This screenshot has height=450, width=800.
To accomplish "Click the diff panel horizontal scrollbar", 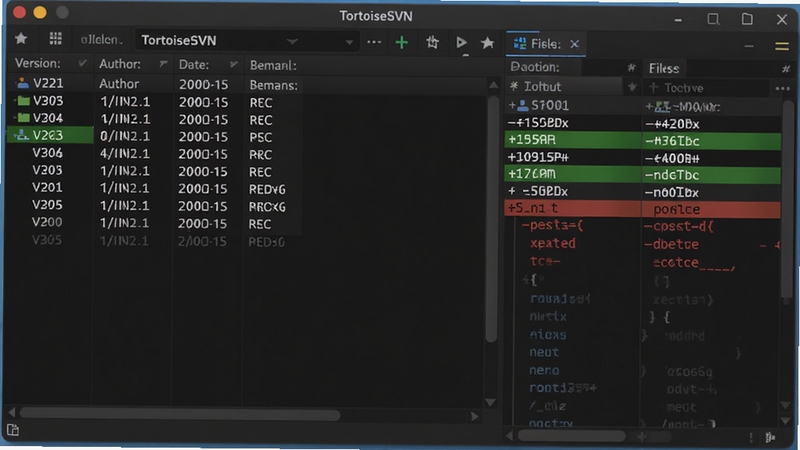I will 571,436.
